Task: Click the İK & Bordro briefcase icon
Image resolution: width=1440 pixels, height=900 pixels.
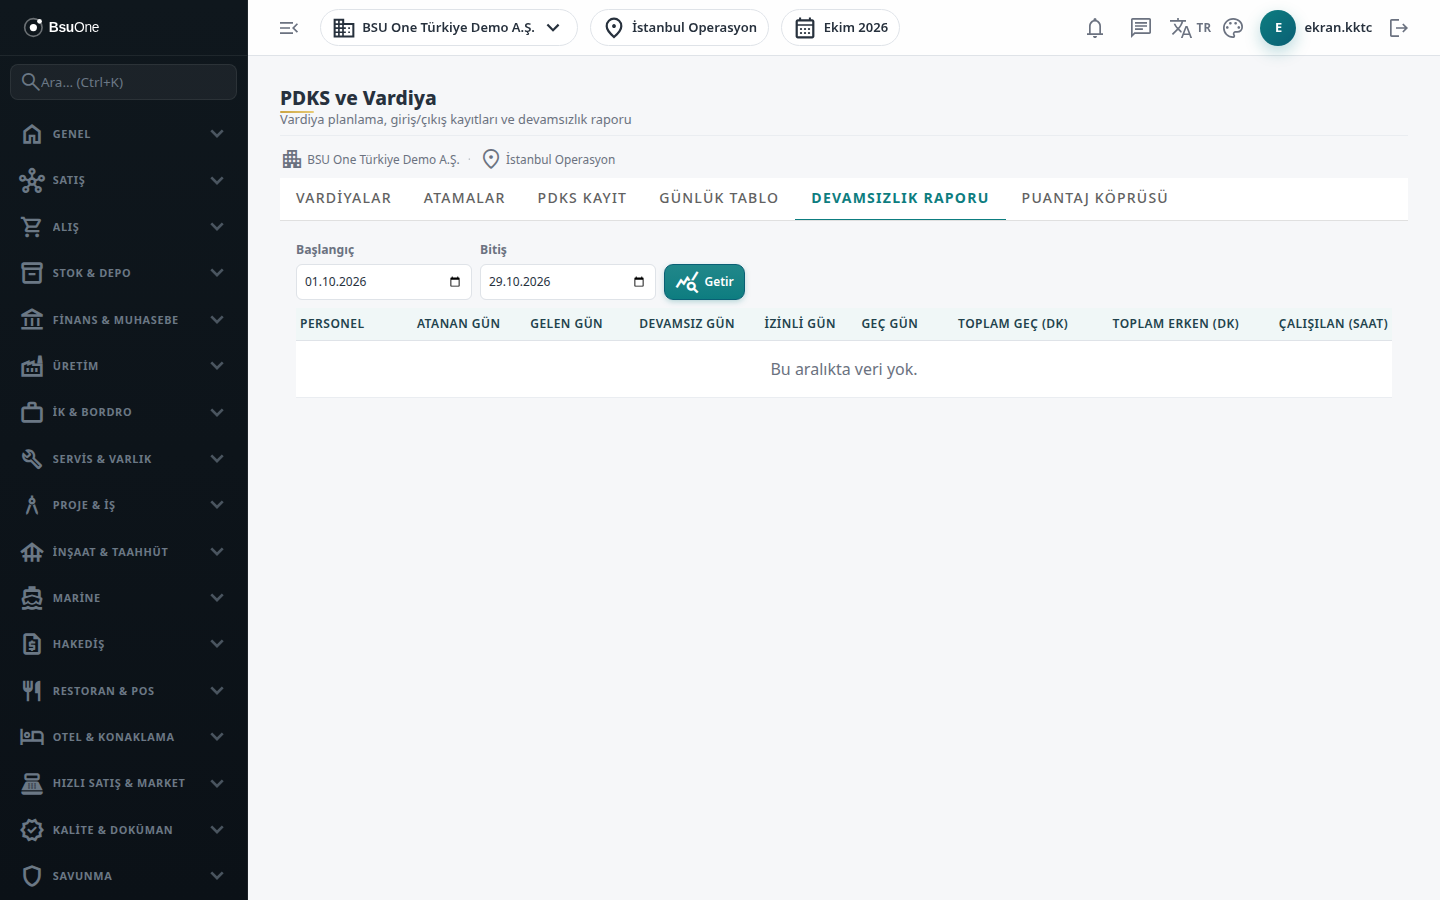Action: click(32, 412)
